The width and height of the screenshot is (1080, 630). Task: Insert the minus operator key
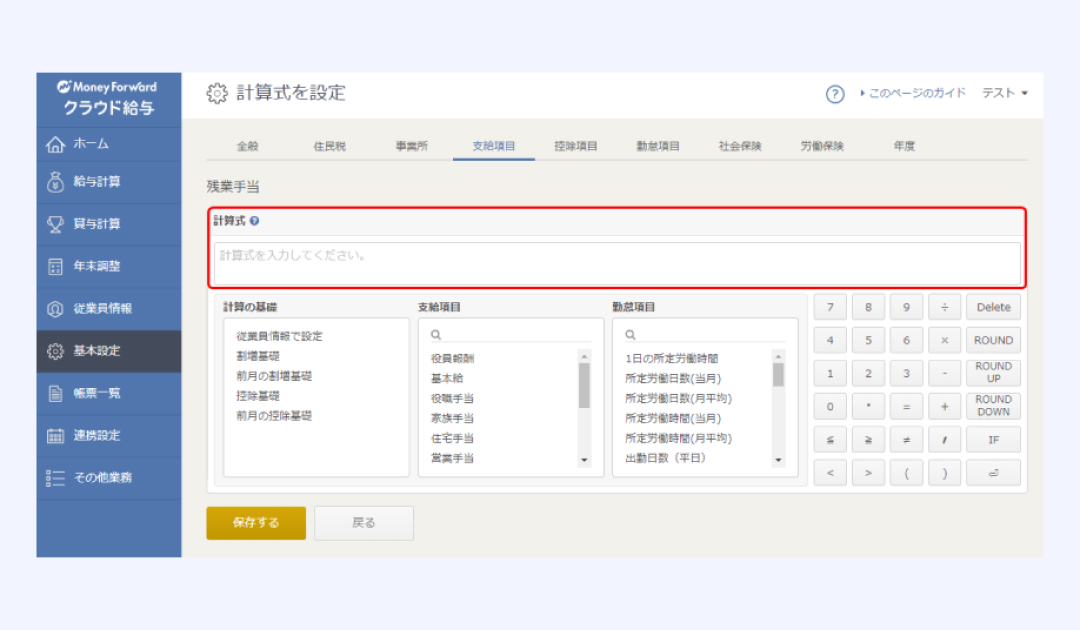pyautogui.click(x=944, y=372)
